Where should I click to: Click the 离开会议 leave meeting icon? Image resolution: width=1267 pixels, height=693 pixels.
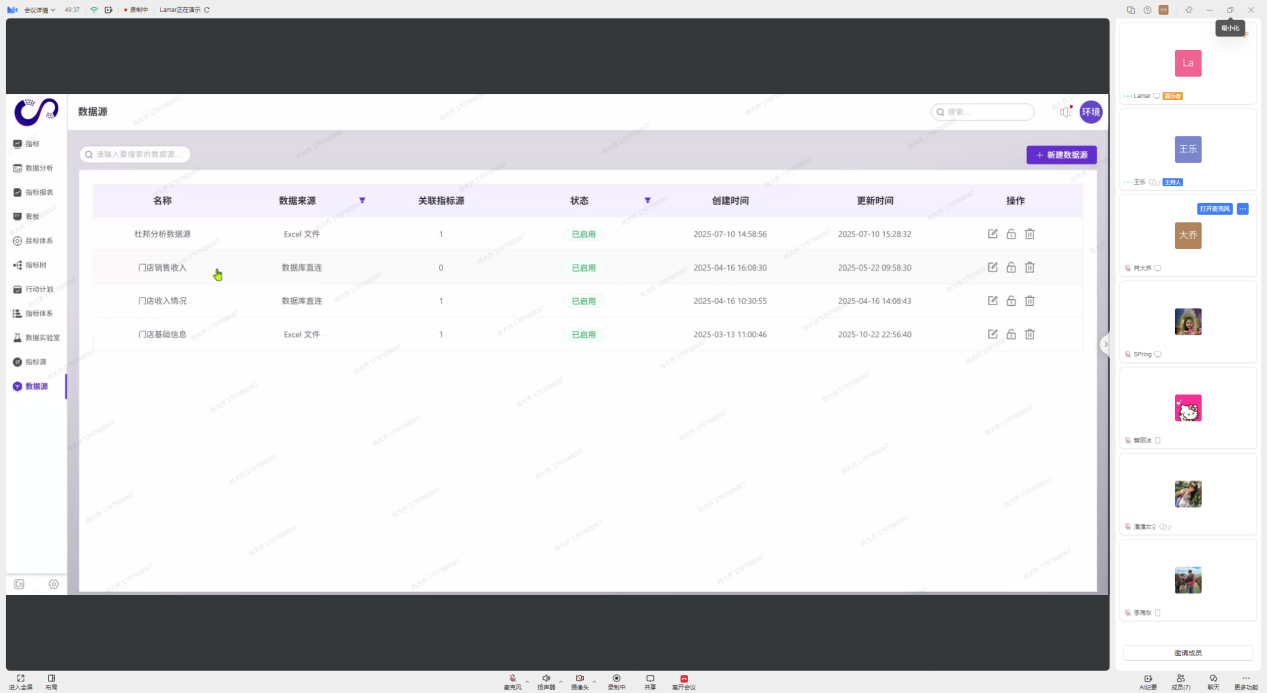[684, 678]
